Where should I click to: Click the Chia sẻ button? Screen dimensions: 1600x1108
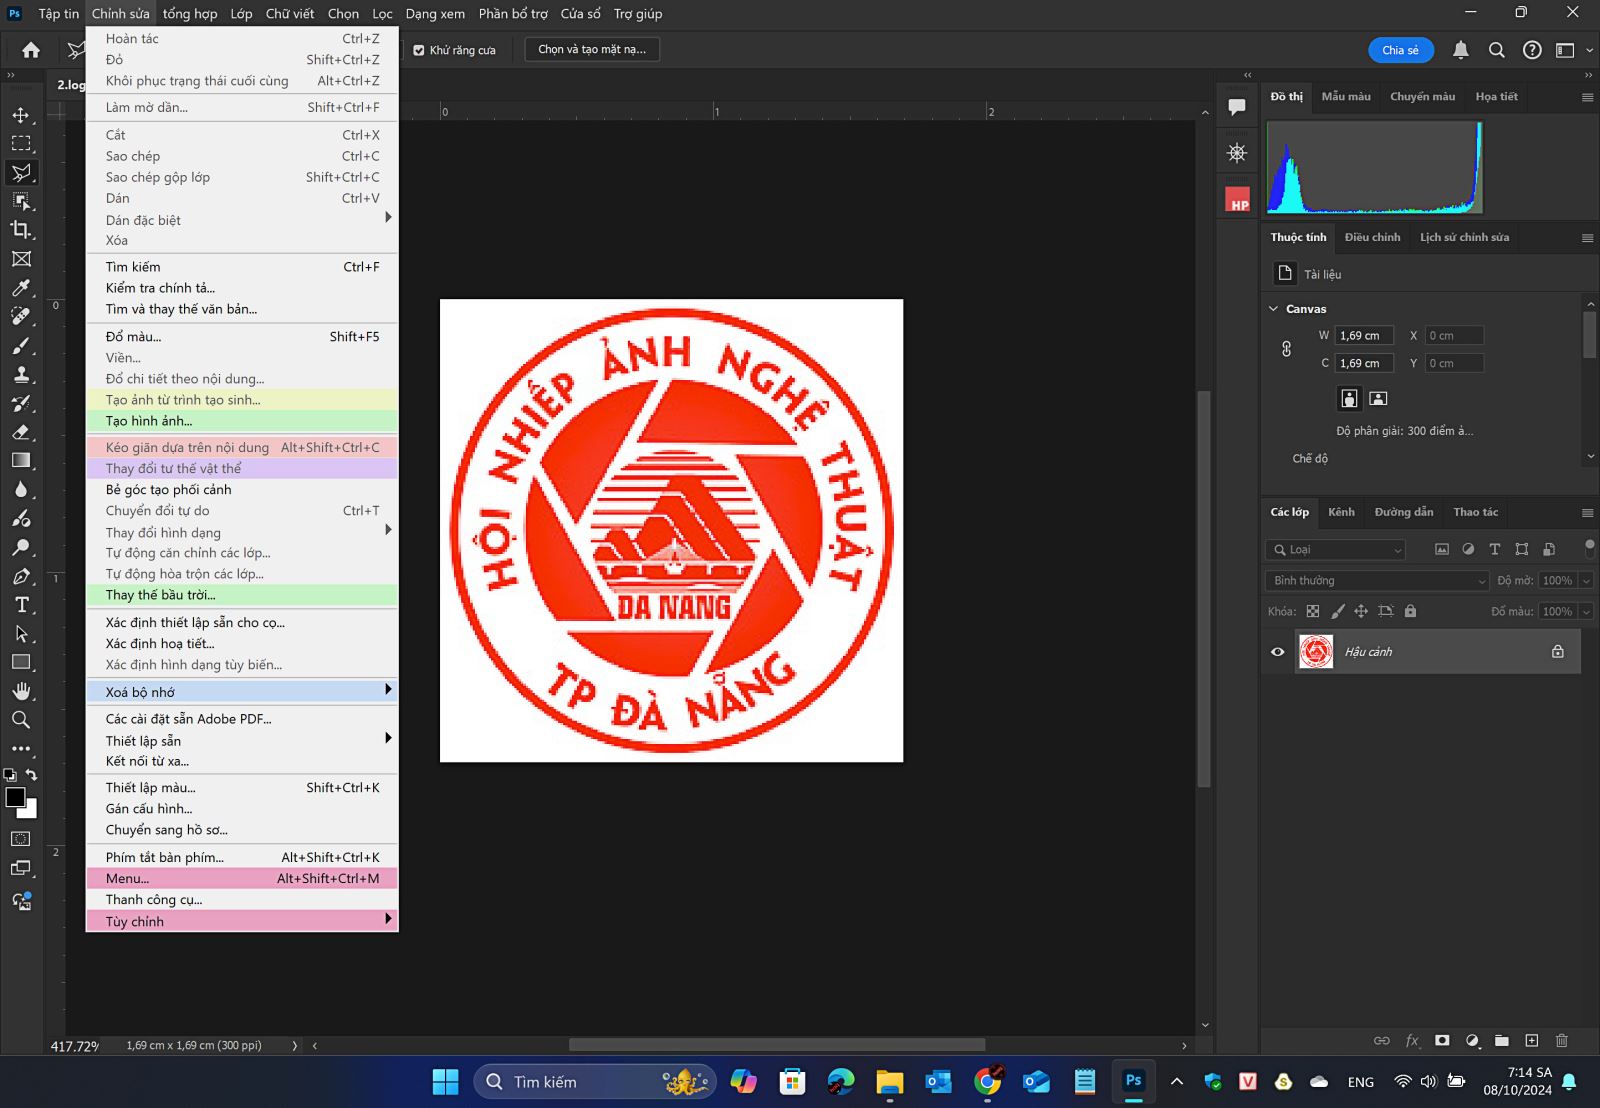[1401, 50]
